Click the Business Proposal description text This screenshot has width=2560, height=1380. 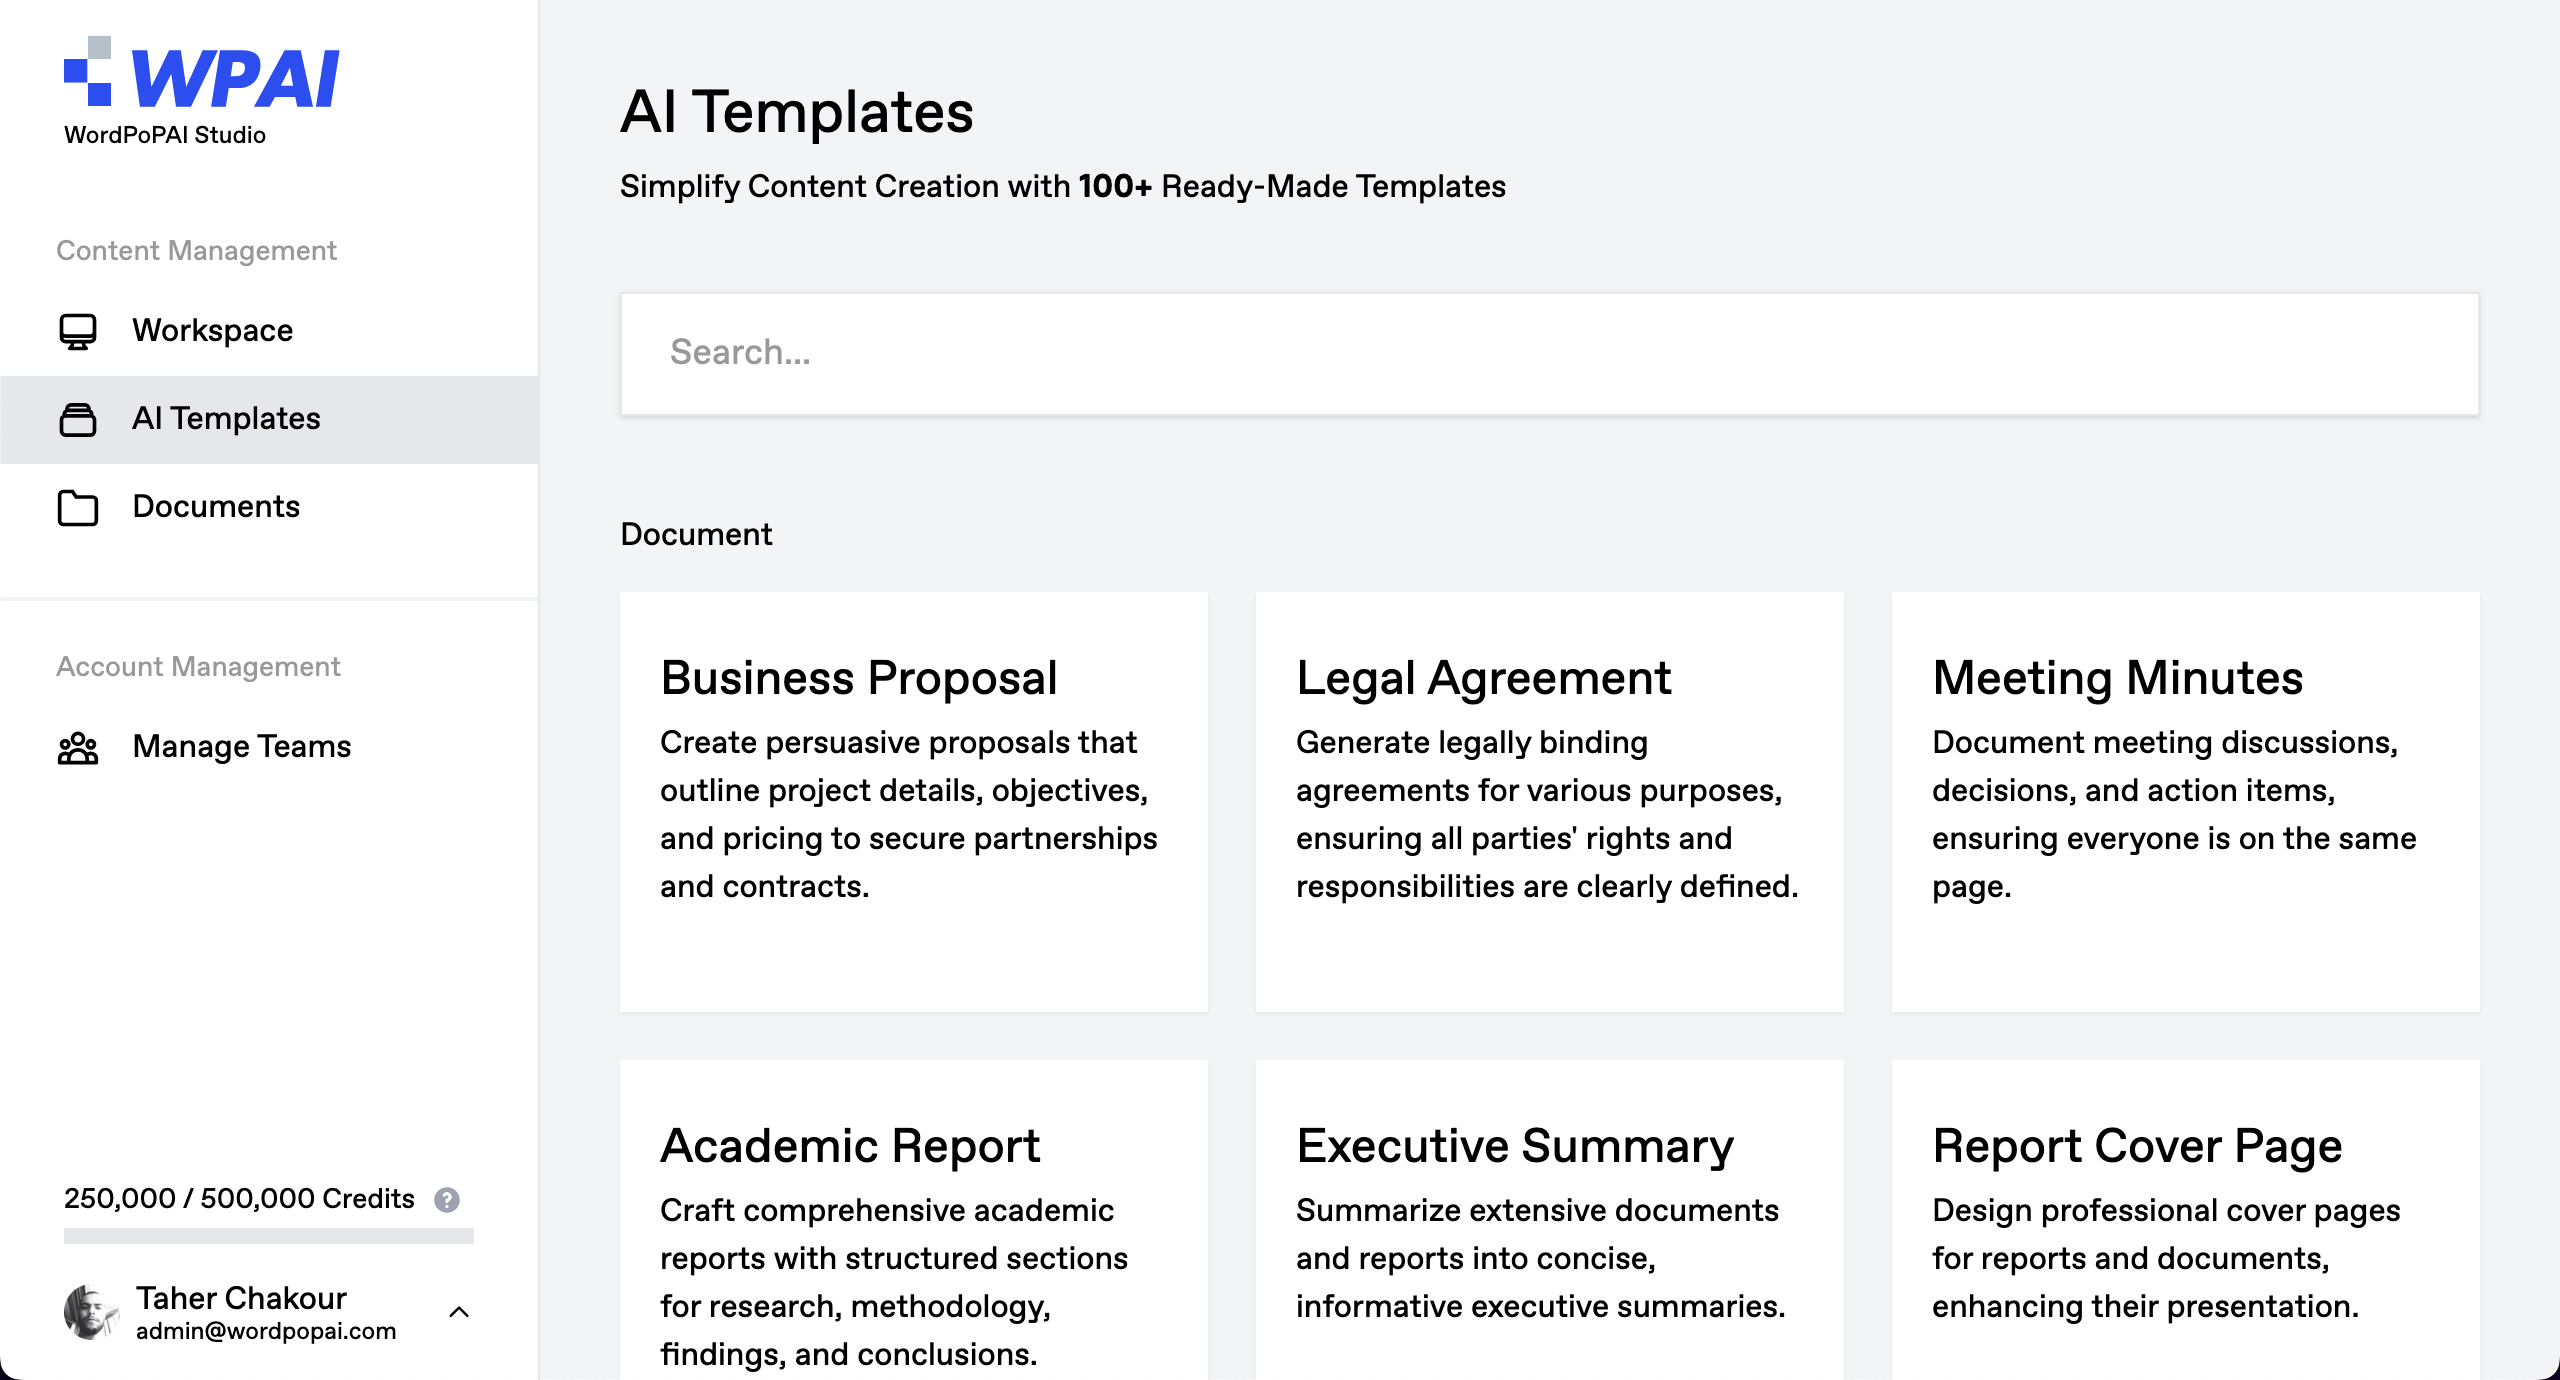[908, 815]
